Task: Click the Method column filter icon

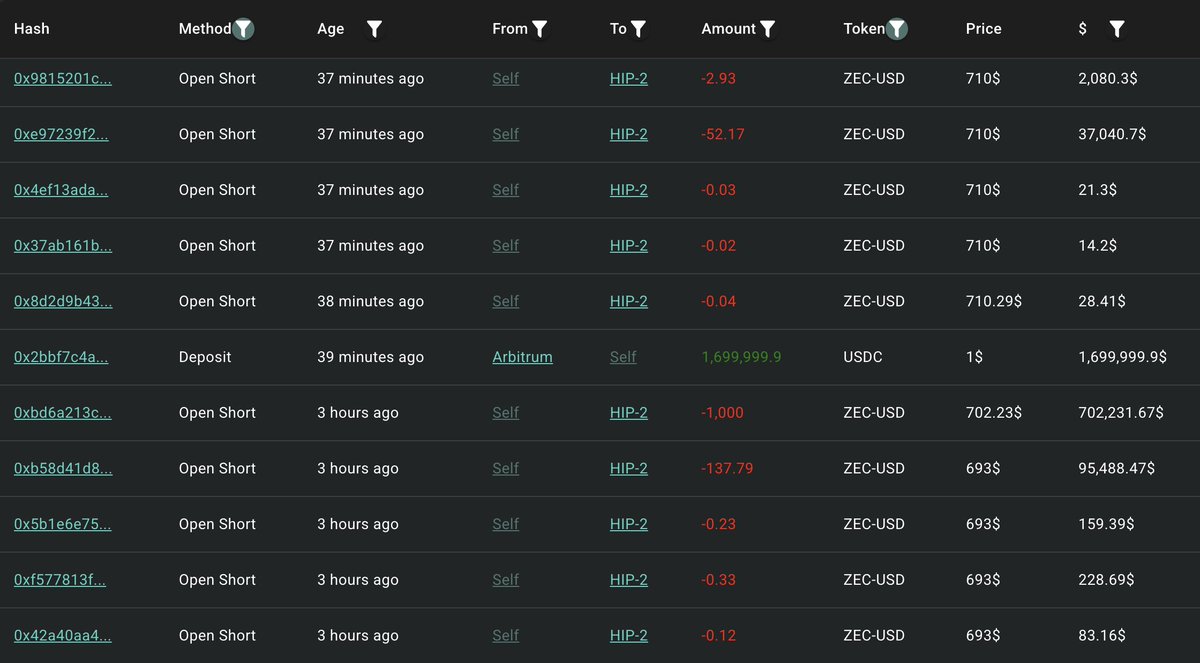Action: tap(243, 29)
